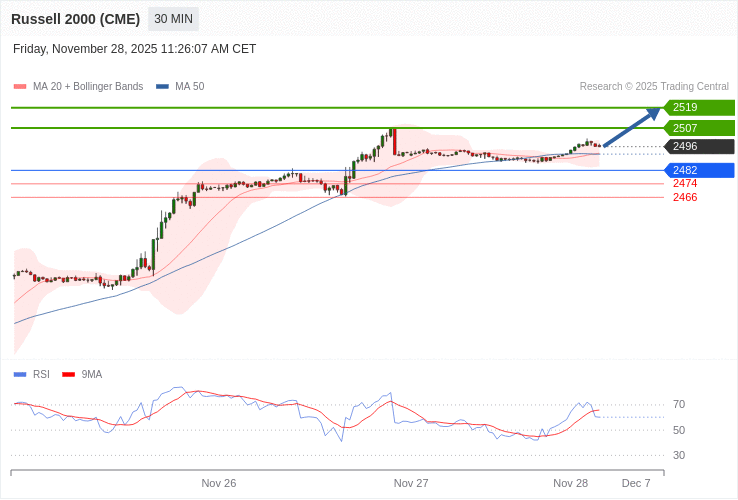Click the Russell 2000 (CME) title
738x500 pixels.
[x=75, y=19]
